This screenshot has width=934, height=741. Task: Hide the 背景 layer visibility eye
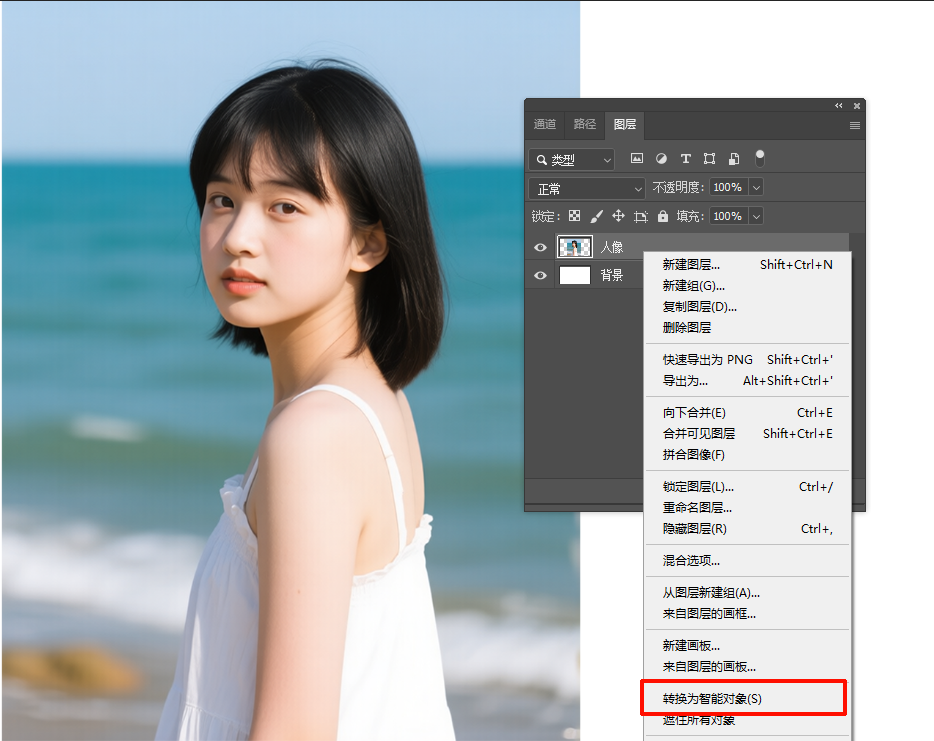pos(539,275)
